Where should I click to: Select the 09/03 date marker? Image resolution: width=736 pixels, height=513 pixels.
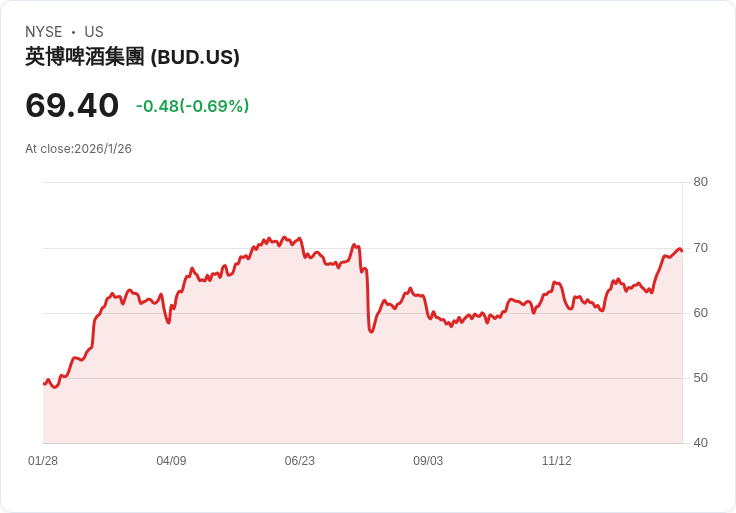pyautogui.click(x=428, y=461)
